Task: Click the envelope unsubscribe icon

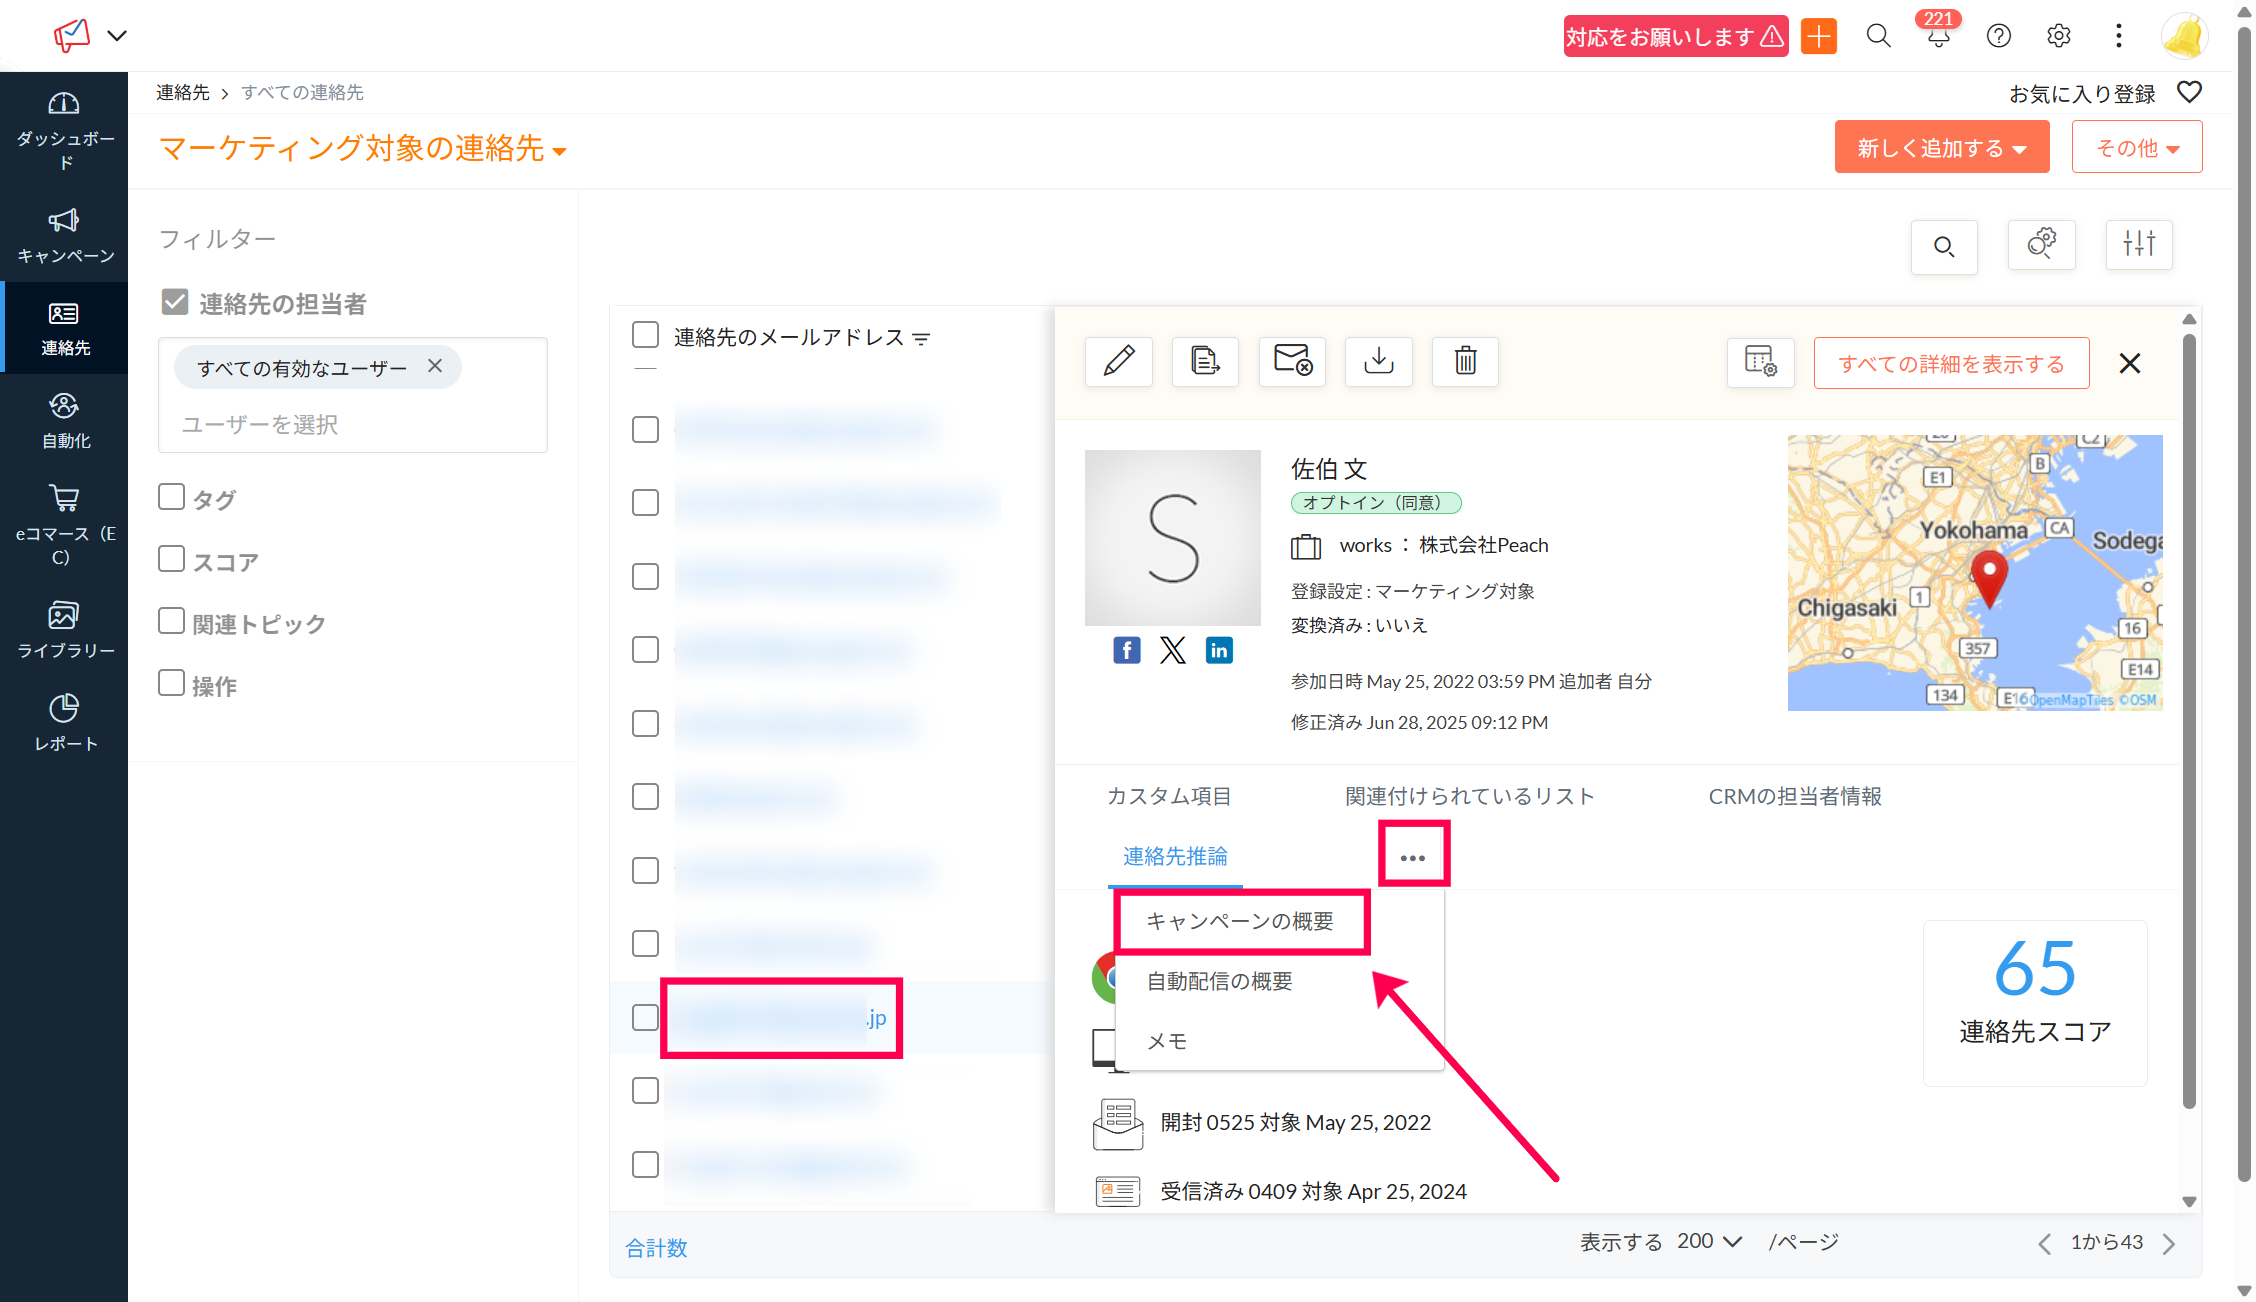Action: [1292, 361]
